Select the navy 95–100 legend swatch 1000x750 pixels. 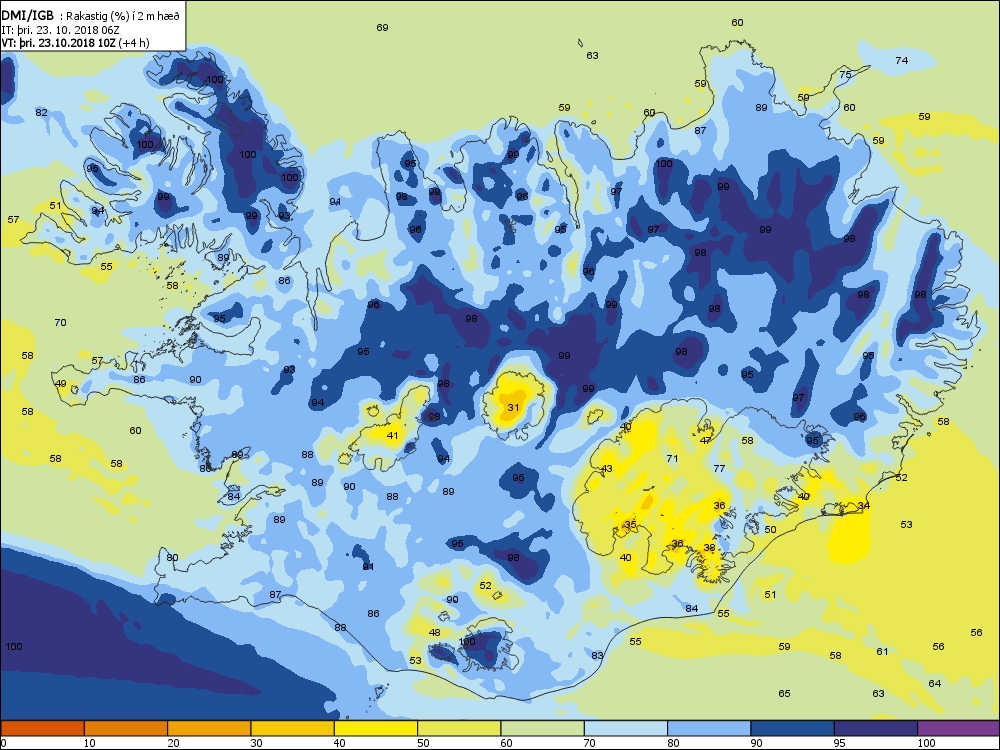[876, 728]
